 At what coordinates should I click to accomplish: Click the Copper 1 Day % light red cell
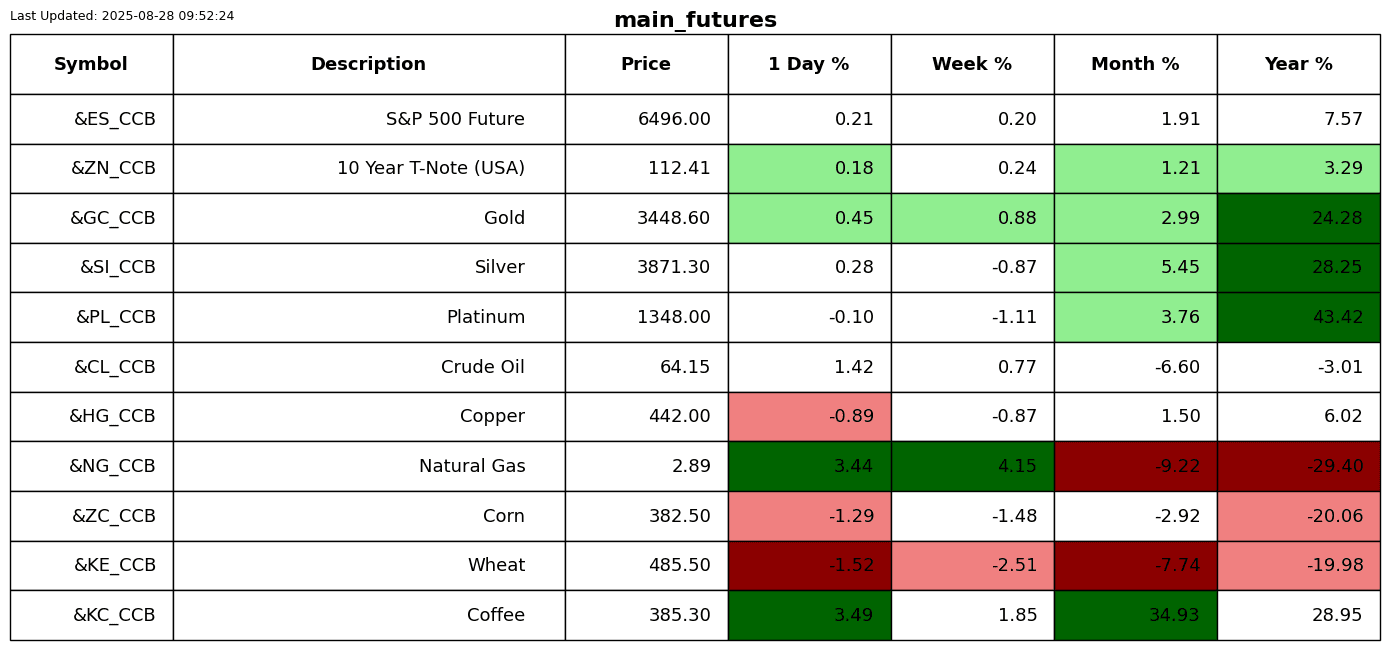coord(809,417)
